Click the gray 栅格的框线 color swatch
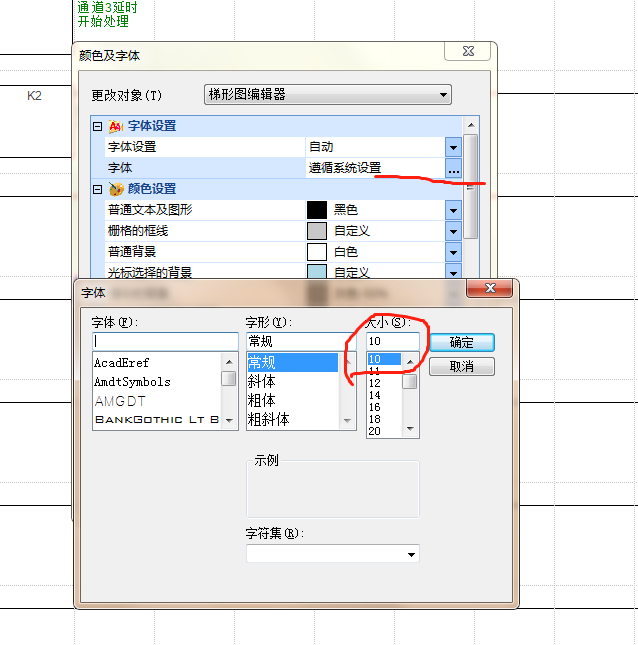Image resolution: width=638 pixels, height=645 pixels. tap(316, 231)
